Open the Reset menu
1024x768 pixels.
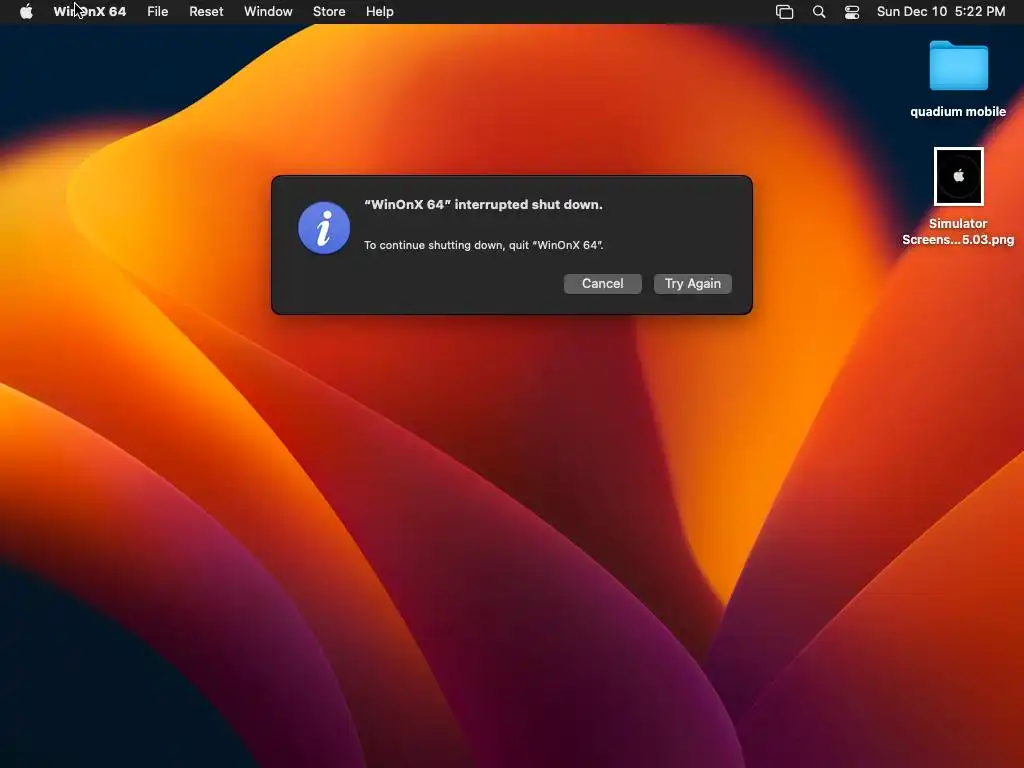(206, 12)
